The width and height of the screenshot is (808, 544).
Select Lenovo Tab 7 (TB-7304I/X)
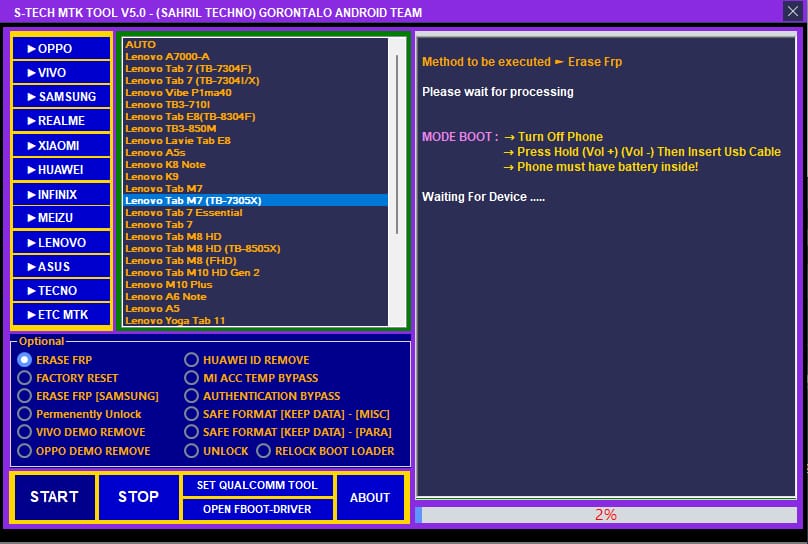pyautogui.click(x=256, y=80)
